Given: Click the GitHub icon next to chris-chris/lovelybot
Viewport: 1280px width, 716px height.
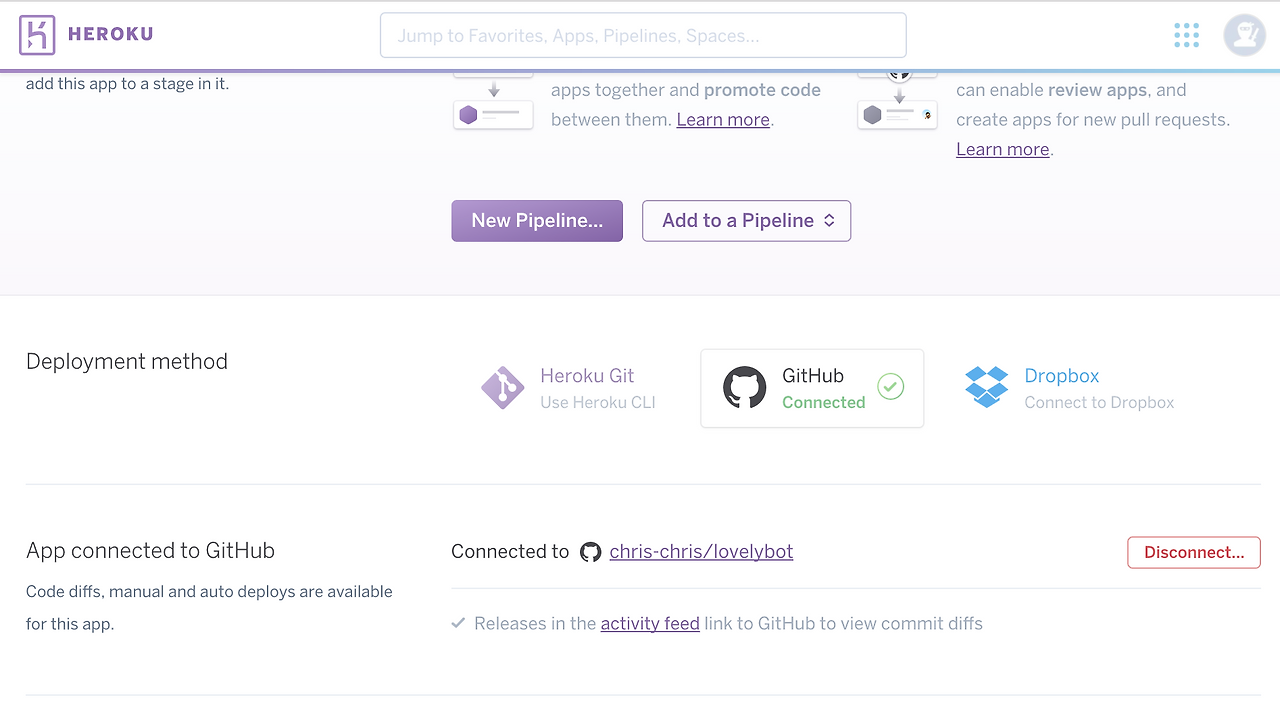Looking at the screenshot, I should pyautogui.click(x=591, y=552).
